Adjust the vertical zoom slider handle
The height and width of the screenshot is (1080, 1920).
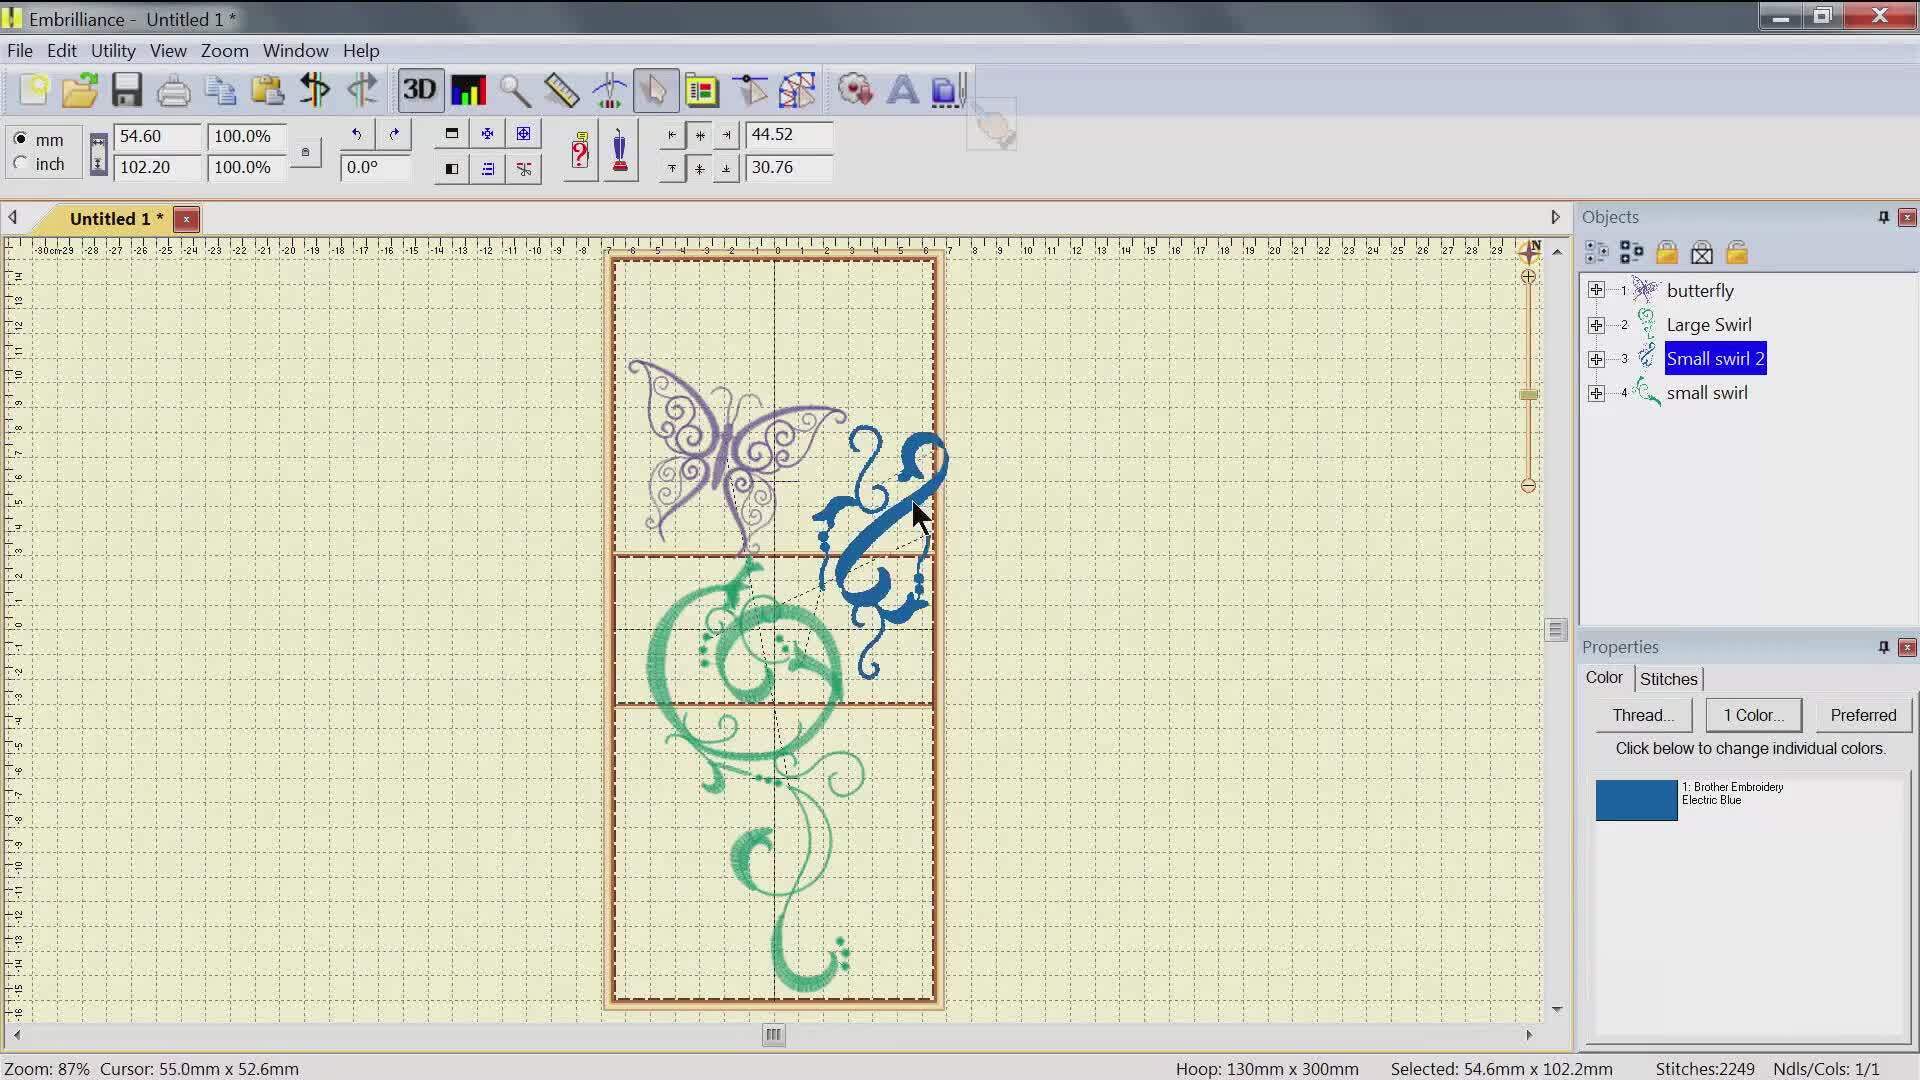(x=1528, y=395)
